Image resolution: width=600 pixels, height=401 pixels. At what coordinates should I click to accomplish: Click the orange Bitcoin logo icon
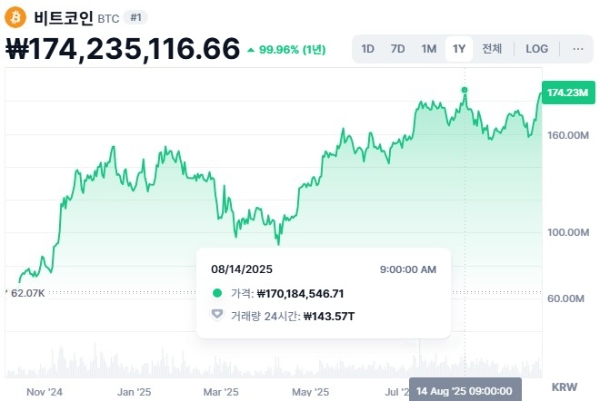[17, 17]
